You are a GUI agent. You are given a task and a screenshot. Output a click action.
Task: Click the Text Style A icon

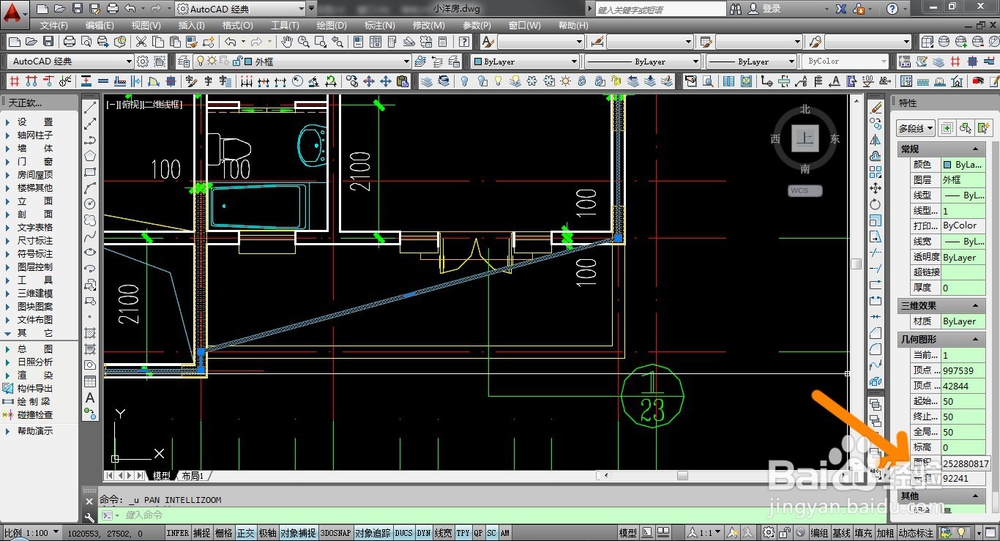488,42
